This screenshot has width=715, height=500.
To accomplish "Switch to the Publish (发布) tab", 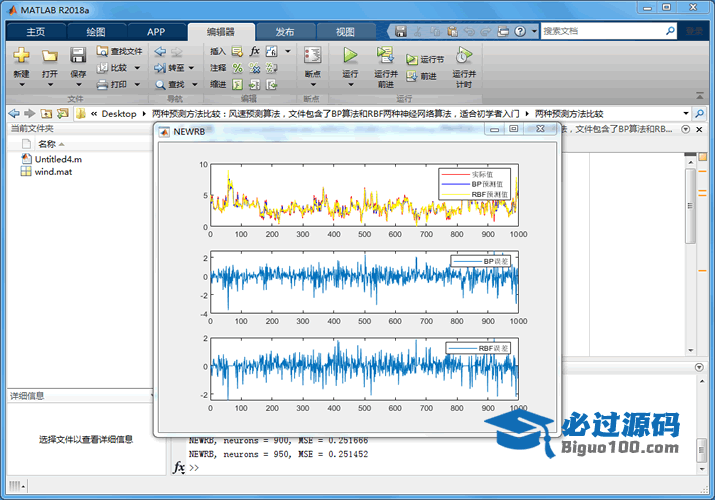I will tap(285, 32).
